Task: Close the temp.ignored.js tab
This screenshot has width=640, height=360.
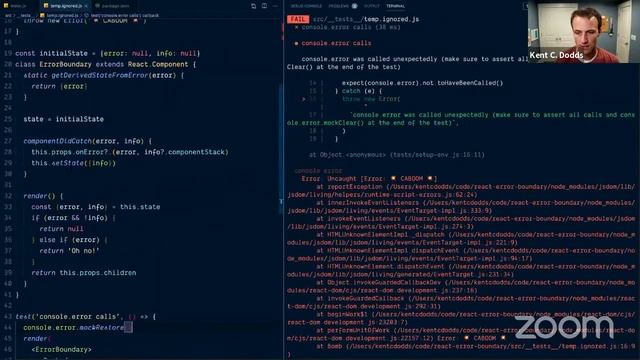Action: 86,6
